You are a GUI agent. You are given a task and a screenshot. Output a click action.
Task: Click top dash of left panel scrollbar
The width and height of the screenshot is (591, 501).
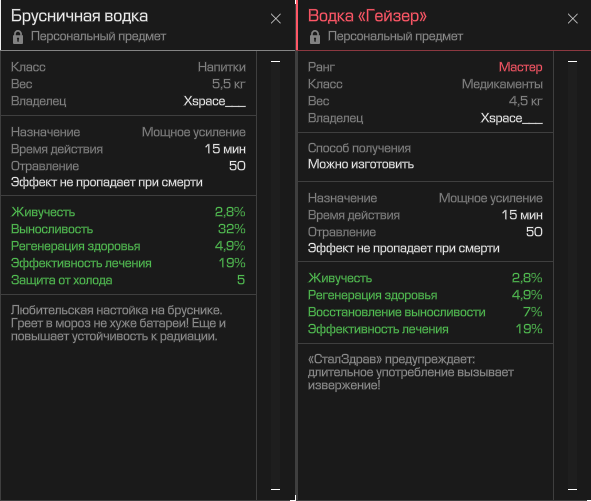pyautogui.click(x=276, y=61)
